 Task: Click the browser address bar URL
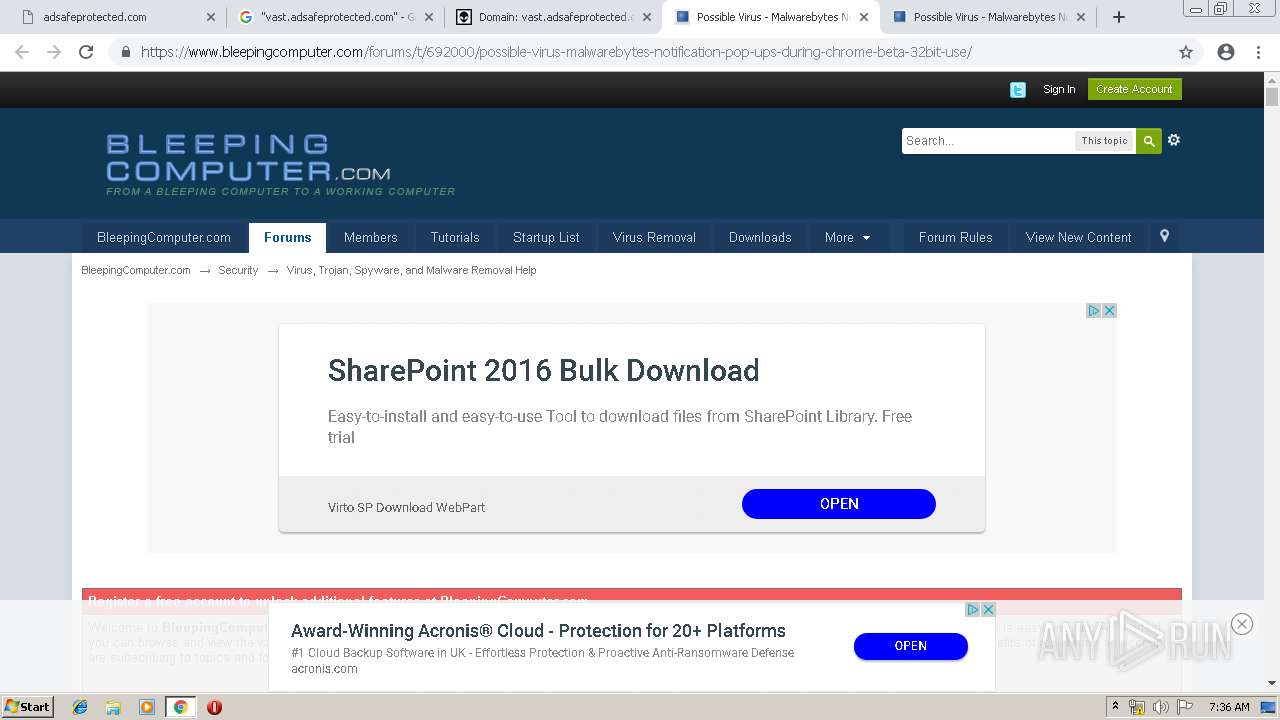click(556, 52)
